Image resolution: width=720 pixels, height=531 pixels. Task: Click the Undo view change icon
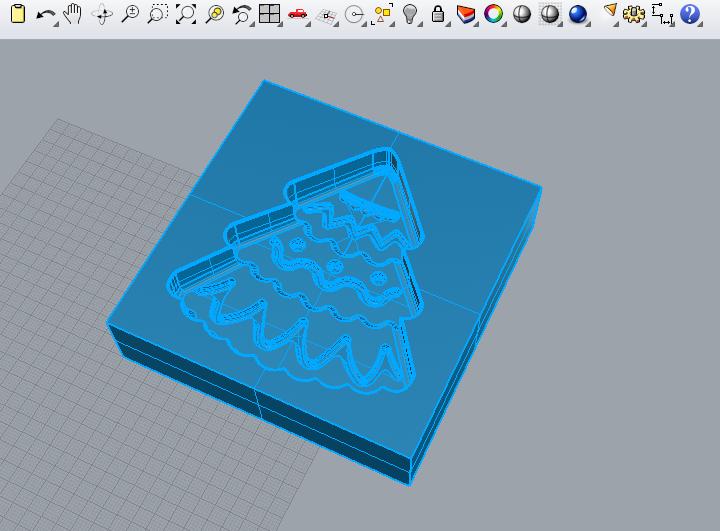coord(242,14)
